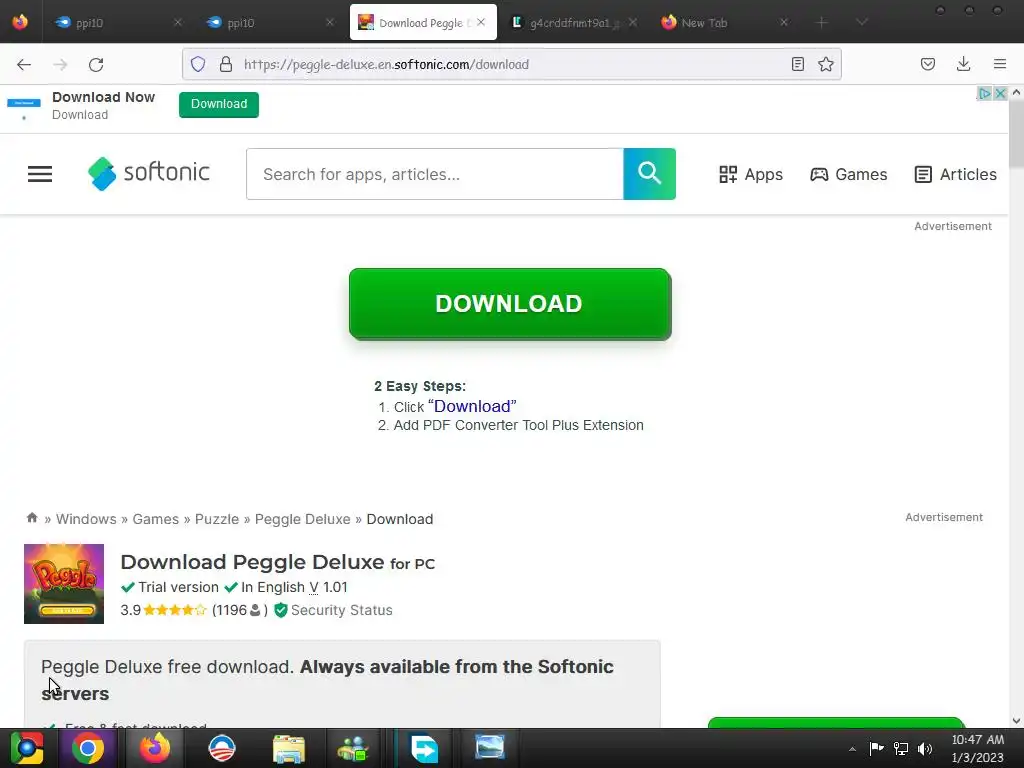
Task: Go to Softonic home via logo
Action: click(x=149, y=174)
